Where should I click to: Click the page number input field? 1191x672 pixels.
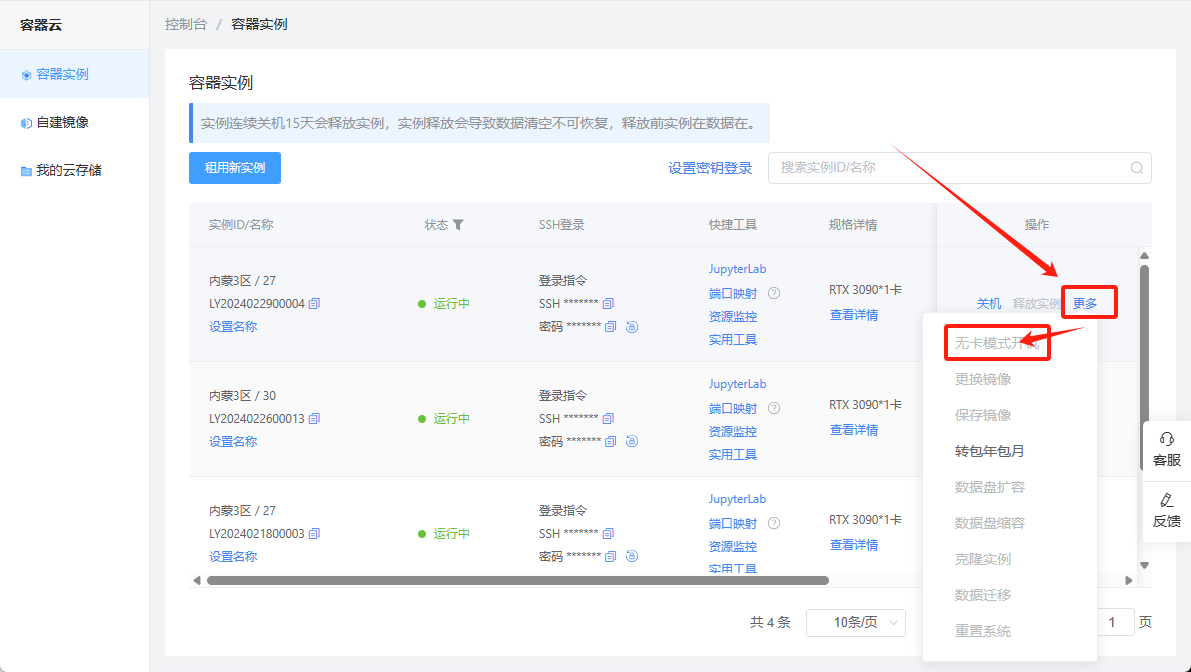(1115, 623)
